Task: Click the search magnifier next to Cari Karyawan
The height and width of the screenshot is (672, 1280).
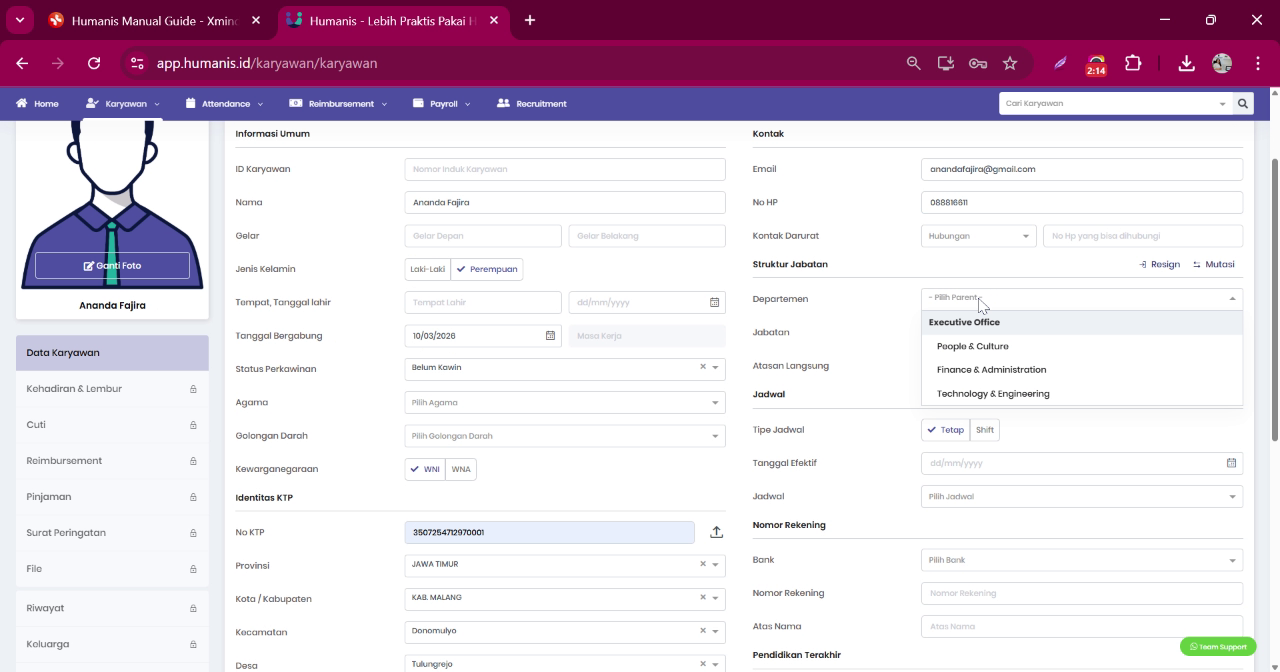Action: click(x=1243, y=103)
